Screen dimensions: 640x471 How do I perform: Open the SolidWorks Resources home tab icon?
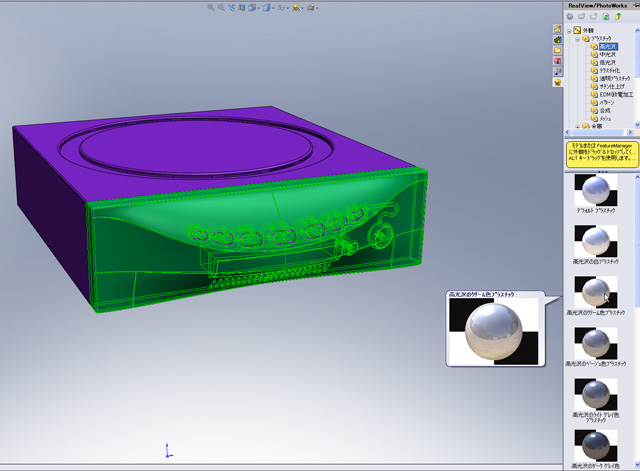(x=558, y=31)
